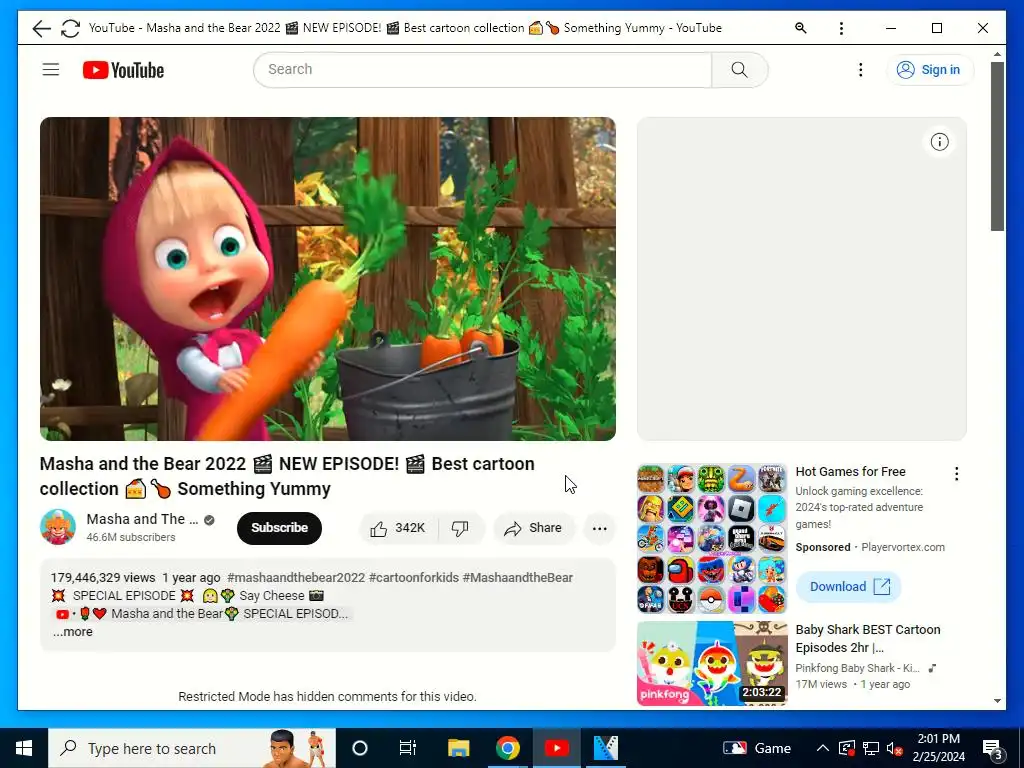
Task: Go back using the back arrow
Action: 41,28
